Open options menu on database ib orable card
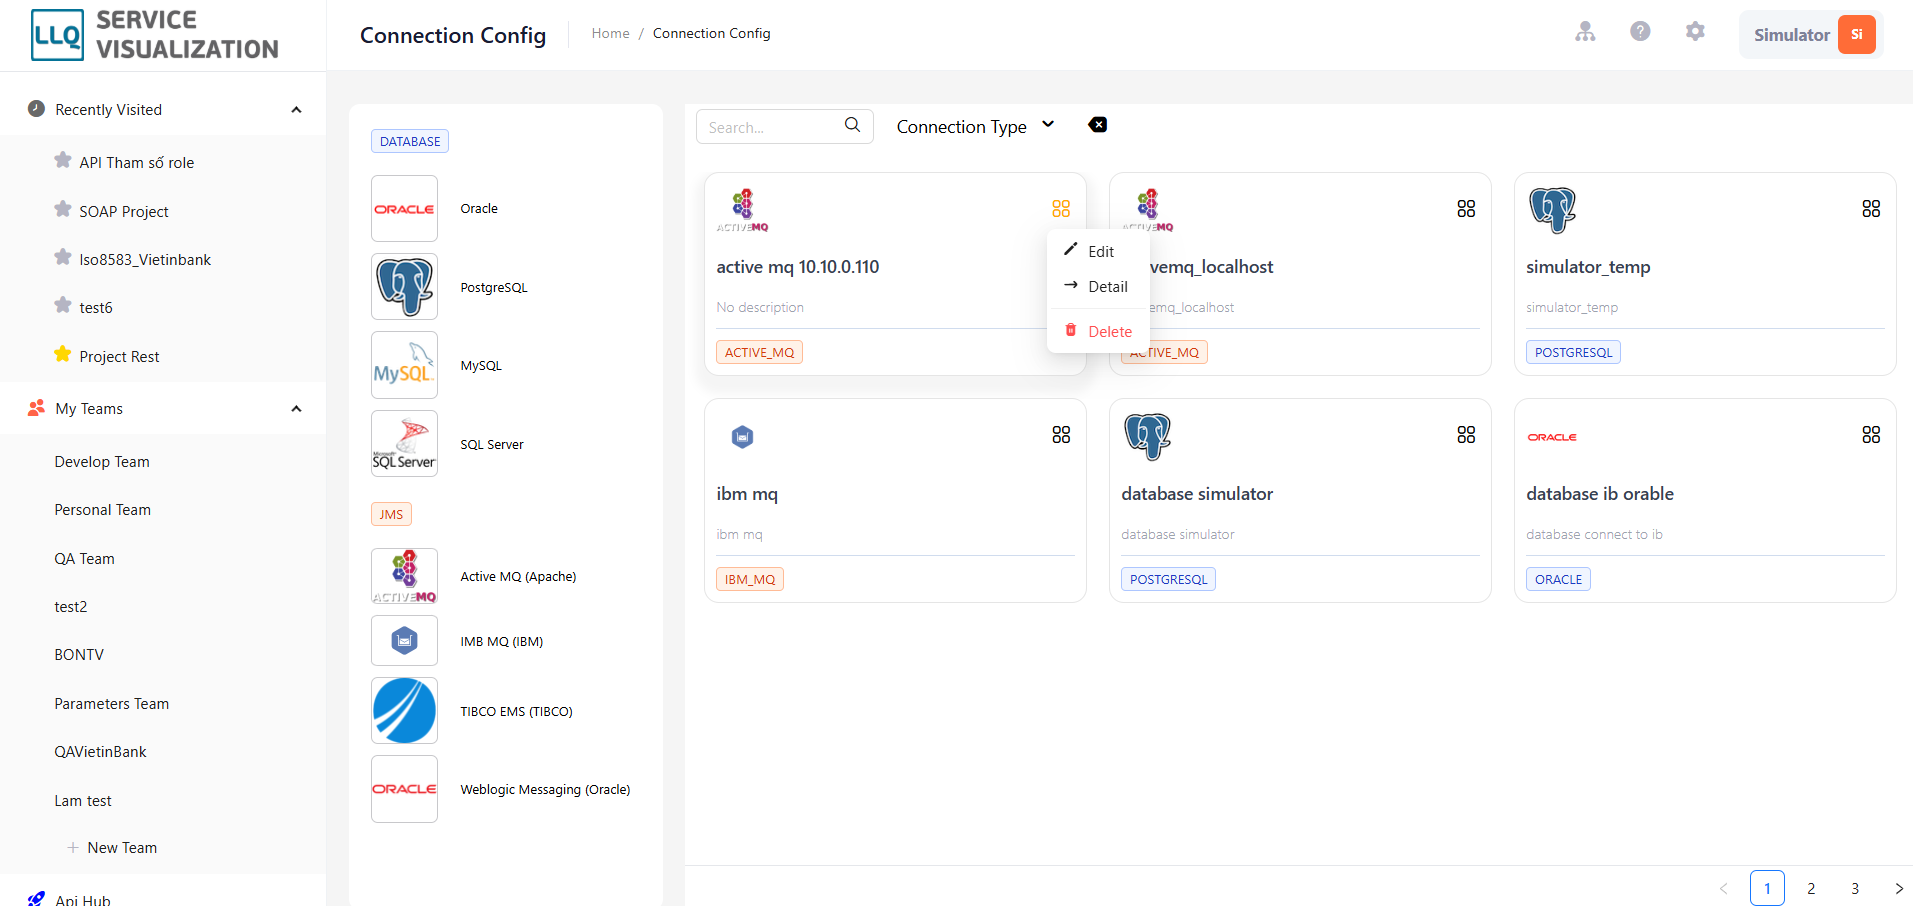1913x906 pixels. 1871,435
